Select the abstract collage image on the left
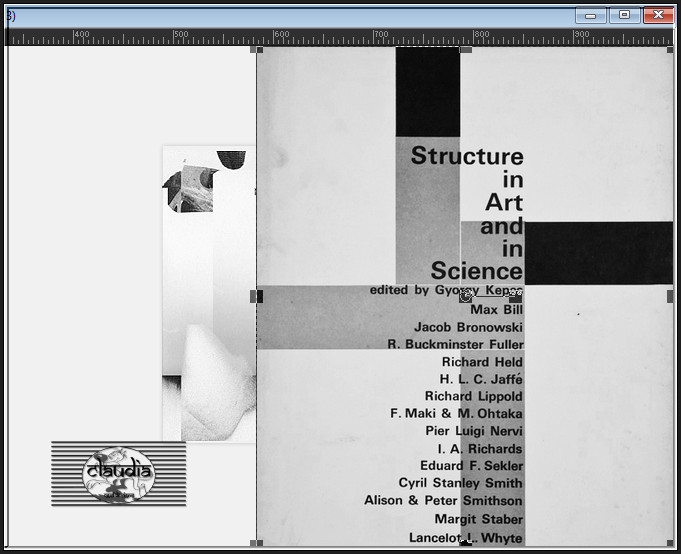The height and width of the screenshot is (554, 681). pyautogui.click(x=209, y=294)
